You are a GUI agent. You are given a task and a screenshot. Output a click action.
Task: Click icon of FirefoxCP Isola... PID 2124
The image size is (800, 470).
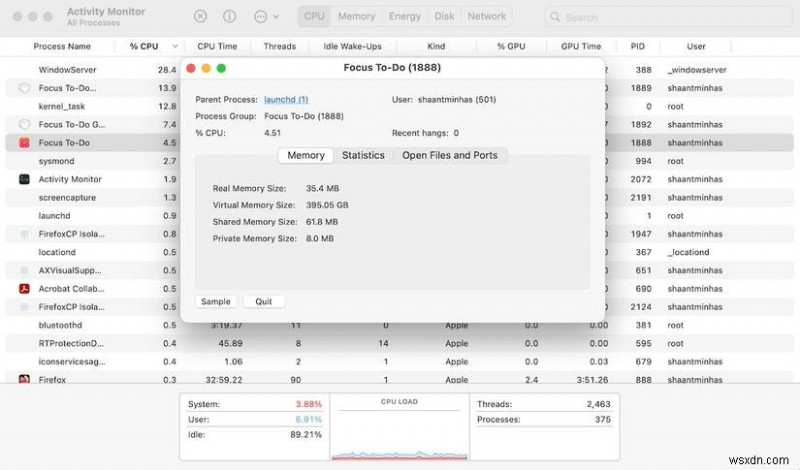coord(24,307)
